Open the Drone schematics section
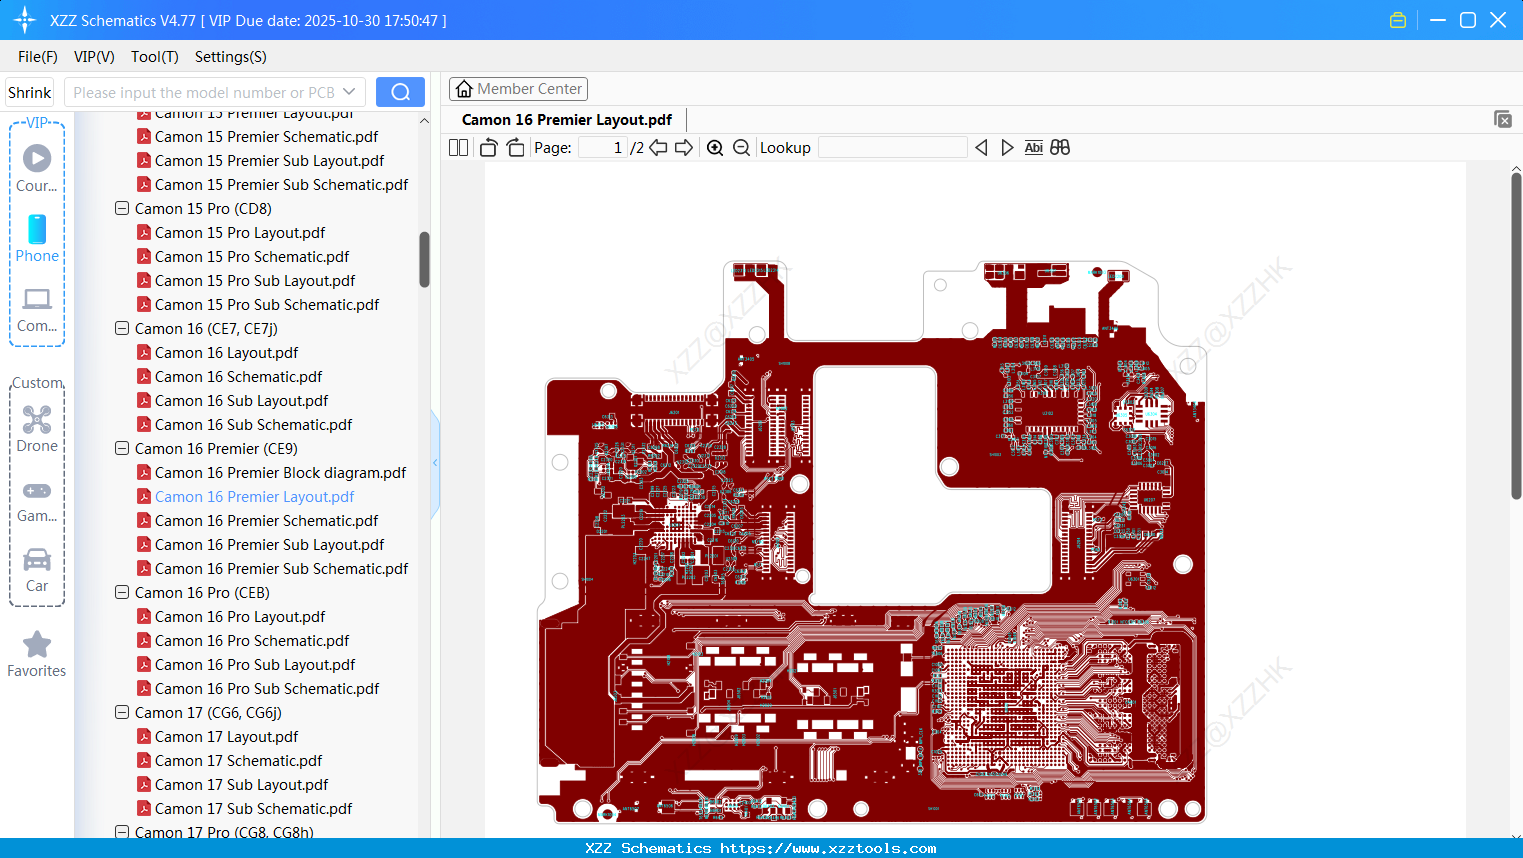The width and height of the screenshot is (1523, 858). [x=36, y=428]
